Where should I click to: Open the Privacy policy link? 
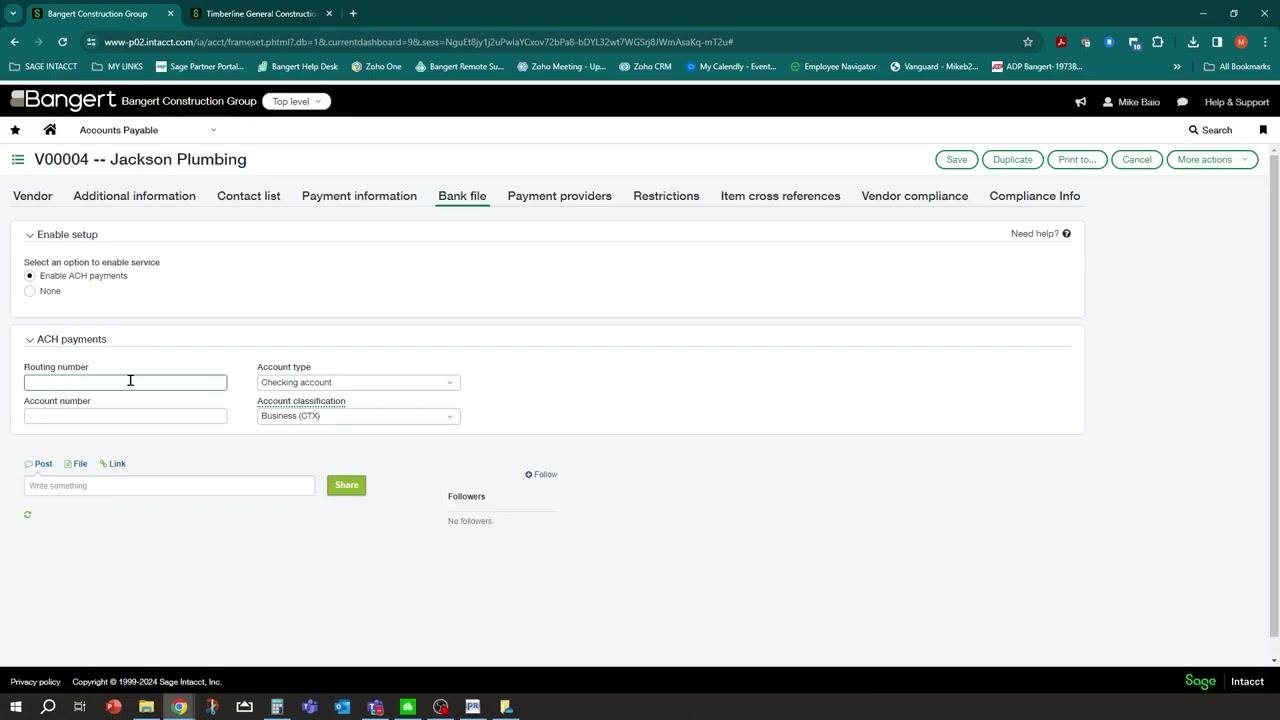[x=35, y=682]
